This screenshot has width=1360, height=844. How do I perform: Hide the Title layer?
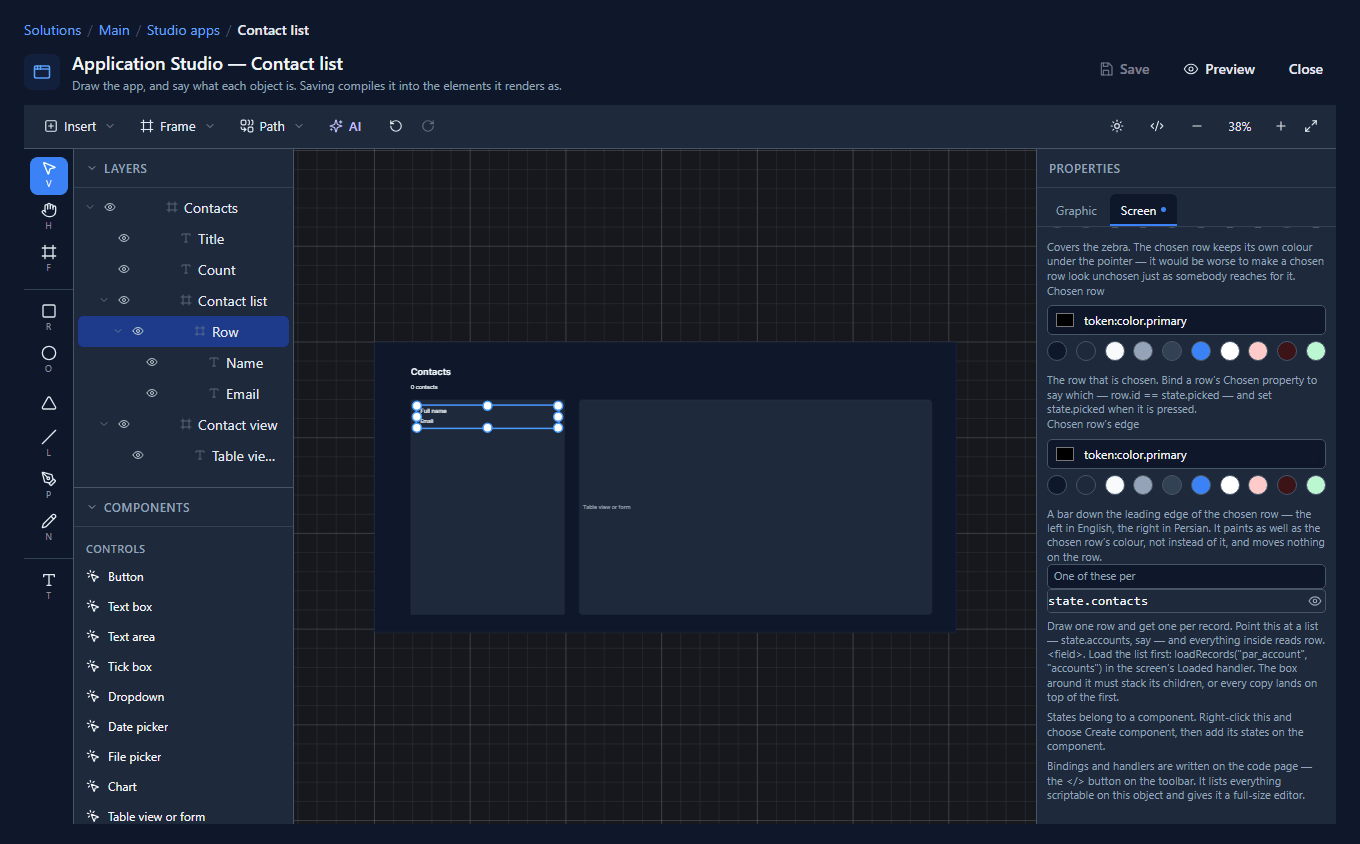[x=124, y=239]
